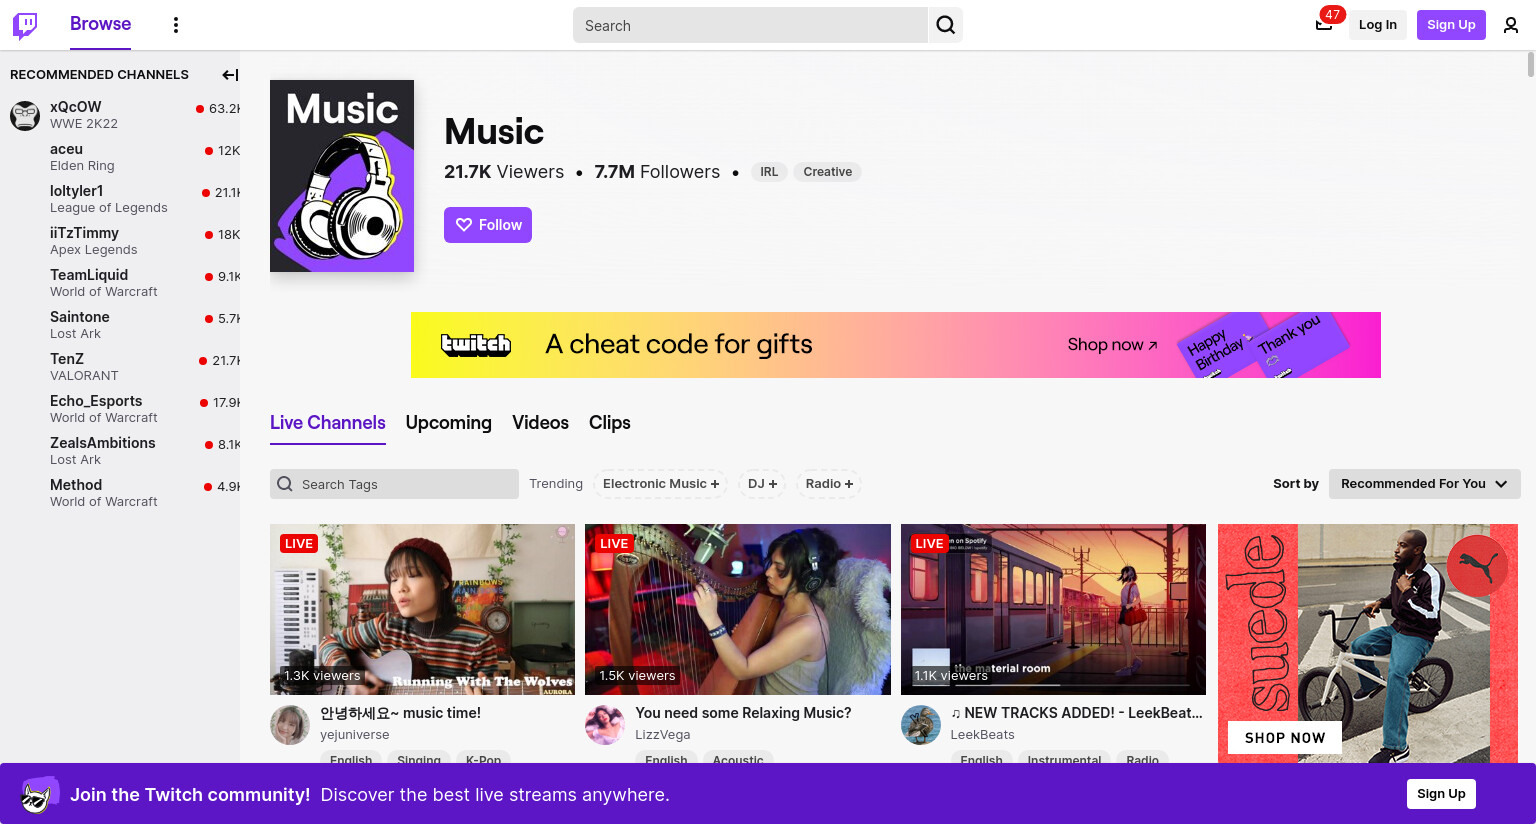Image resolution: width=1536 pixels, height=824 pixels.
Task: Click the yejuniverse streamer avatar
Action: click(x=290, y=724)
